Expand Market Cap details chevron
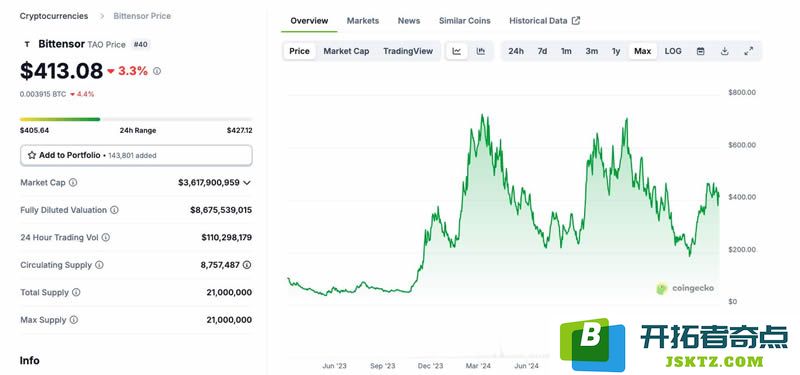This screenshot has width=800, height=375. click(x=247, y=183)
